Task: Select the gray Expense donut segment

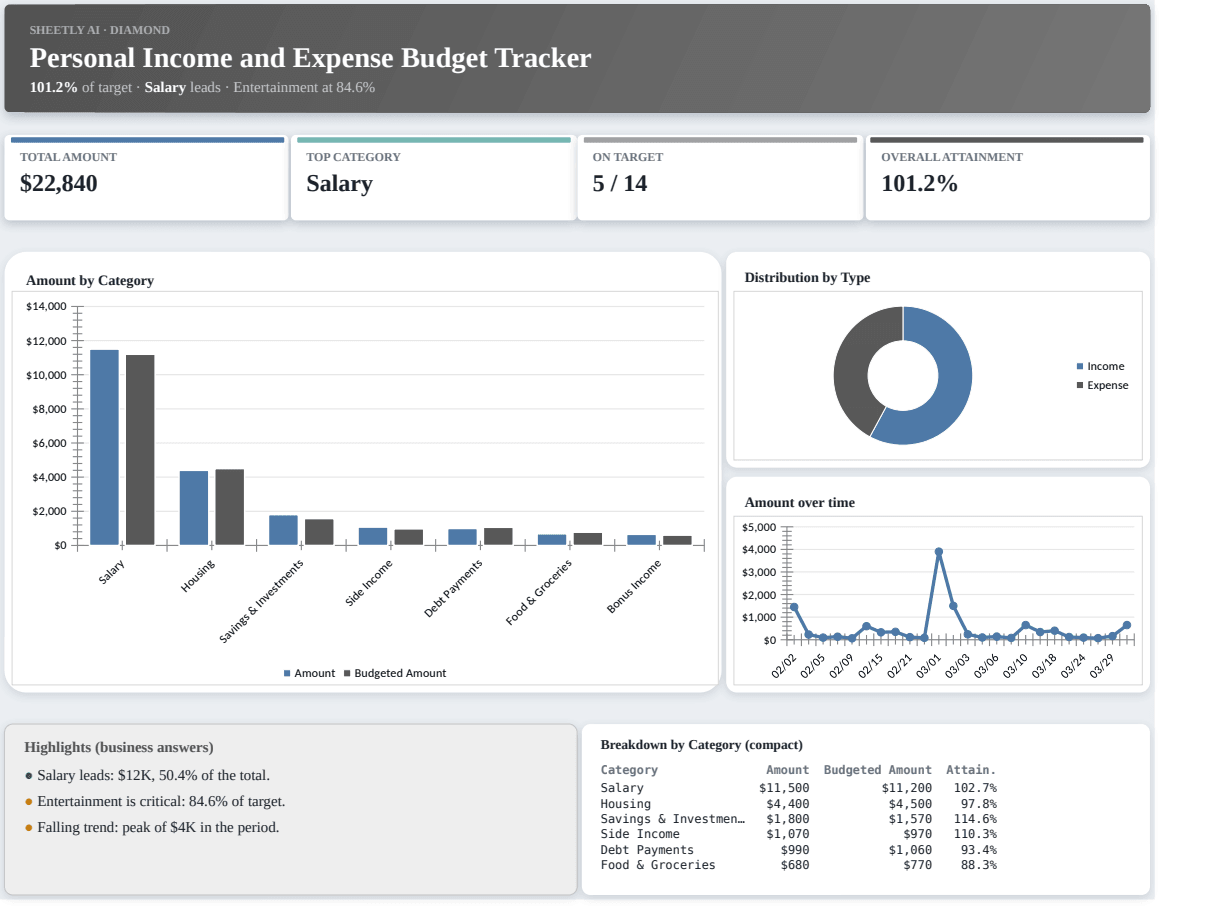Action: coord(852,365)
